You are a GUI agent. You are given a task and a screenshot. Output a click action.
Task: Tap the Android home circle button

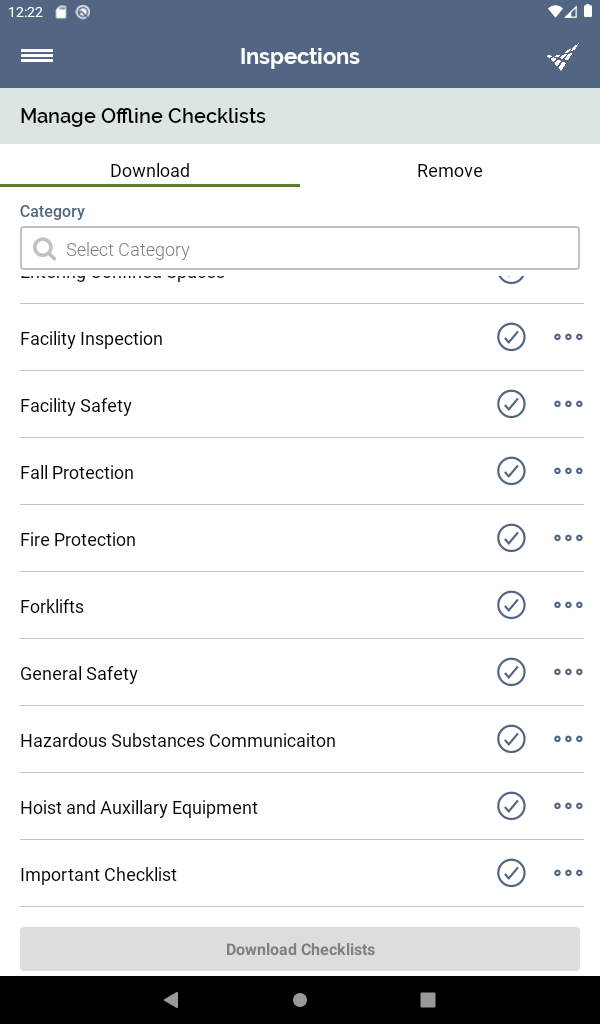[300, 1000]
